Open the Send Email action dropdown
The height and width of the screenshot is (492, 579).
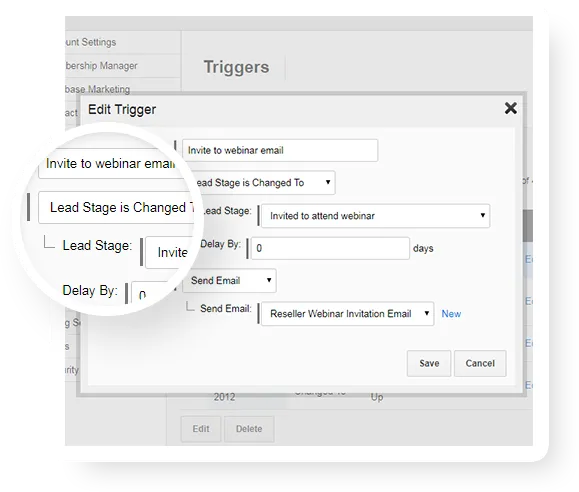(x=229, y=280)
